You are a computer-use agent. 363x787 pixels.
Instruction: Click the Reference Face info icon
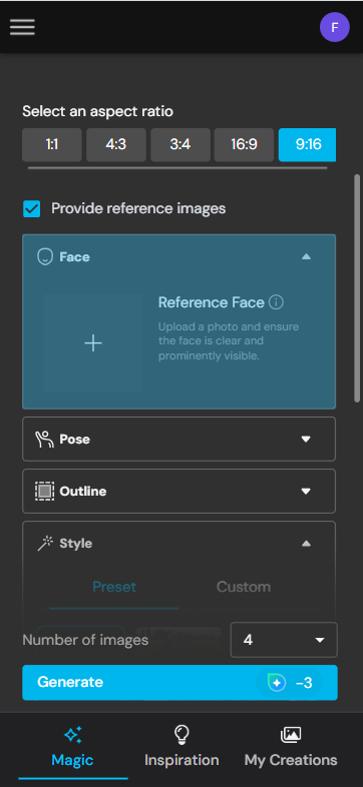coord(276,302)
